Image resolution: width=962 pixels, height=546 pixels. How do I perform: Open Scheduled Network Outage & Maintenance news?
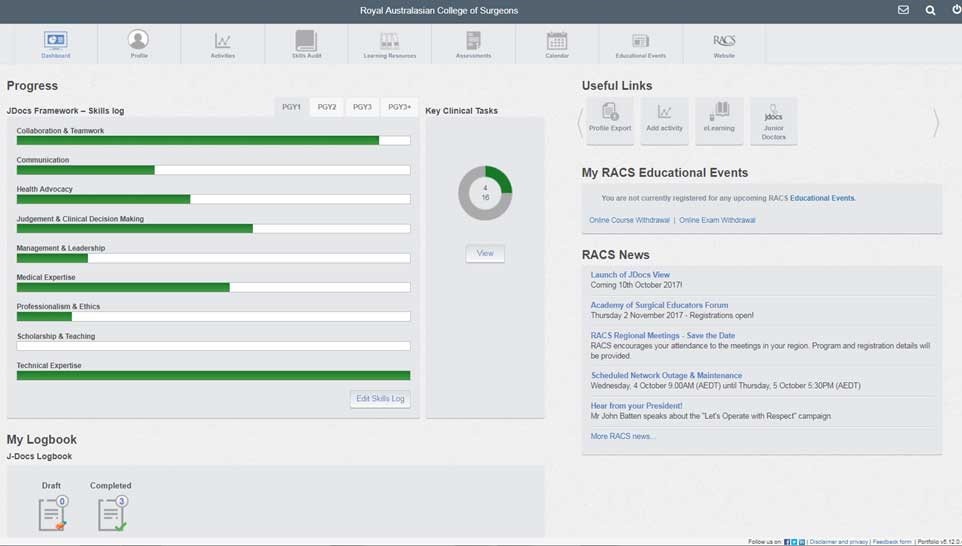[x=666, y=375]
